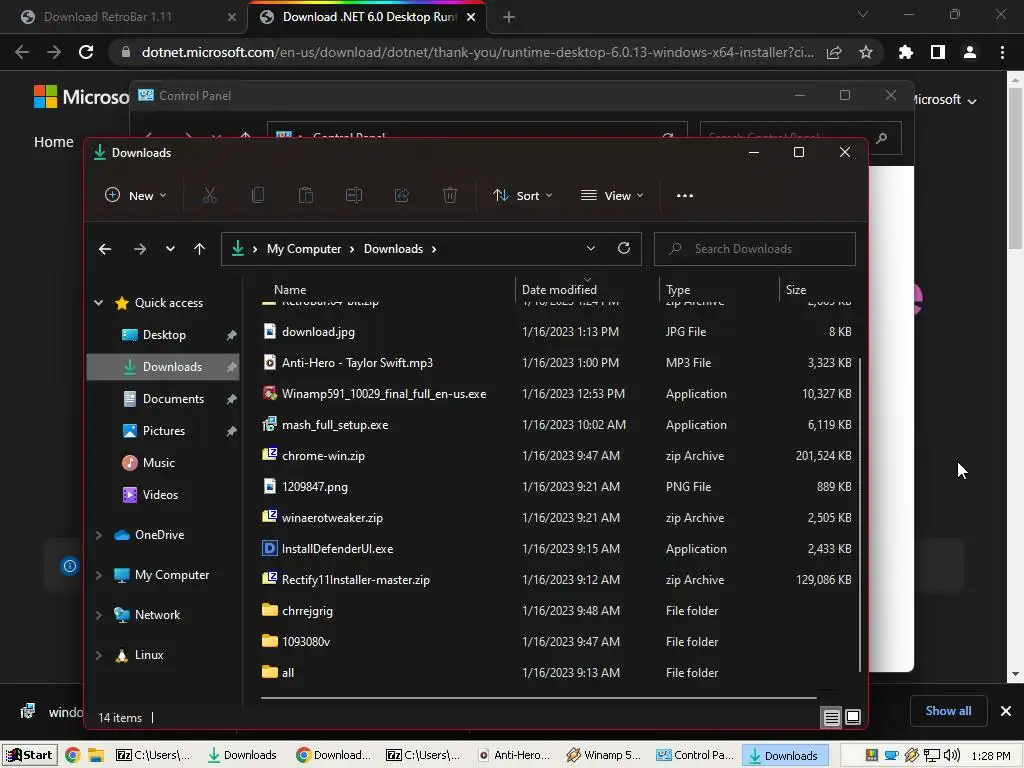Switch to Winamp taskbar button
This screenshot has height=768, width=1024.
(x=604, y=755)
